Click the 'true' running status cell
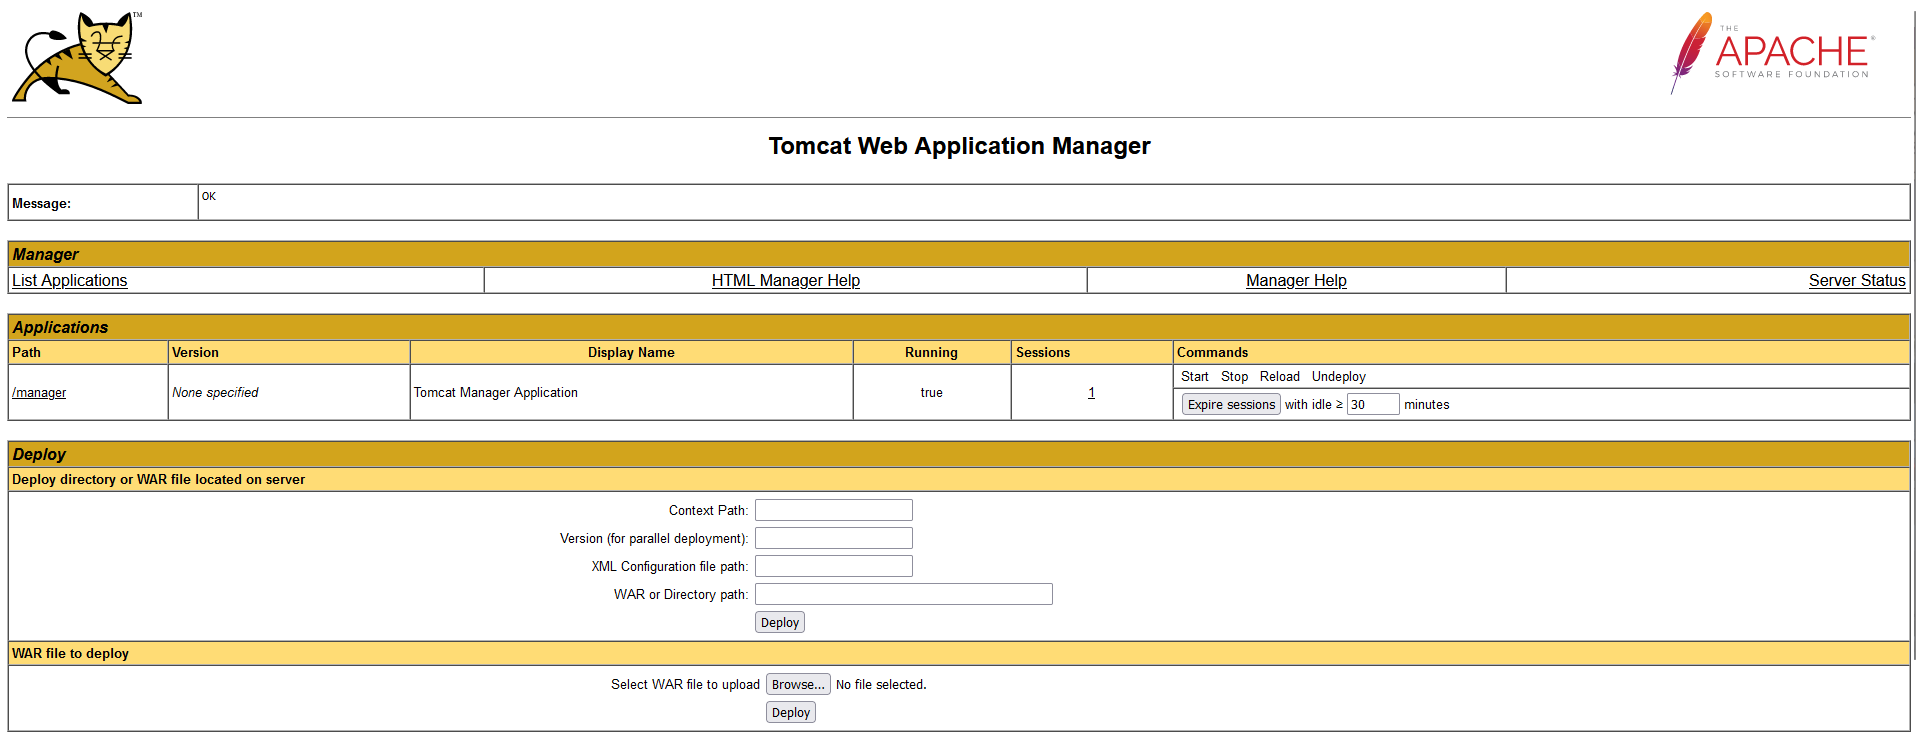 click(x=932, y=393)
